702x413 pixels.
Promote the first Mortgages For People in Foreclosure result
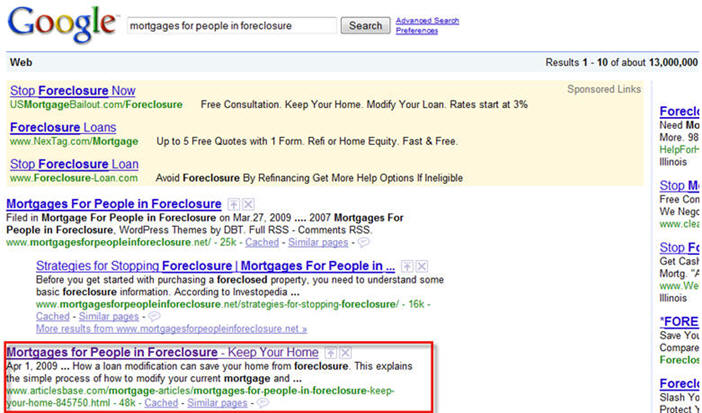[x=233, y=205]
